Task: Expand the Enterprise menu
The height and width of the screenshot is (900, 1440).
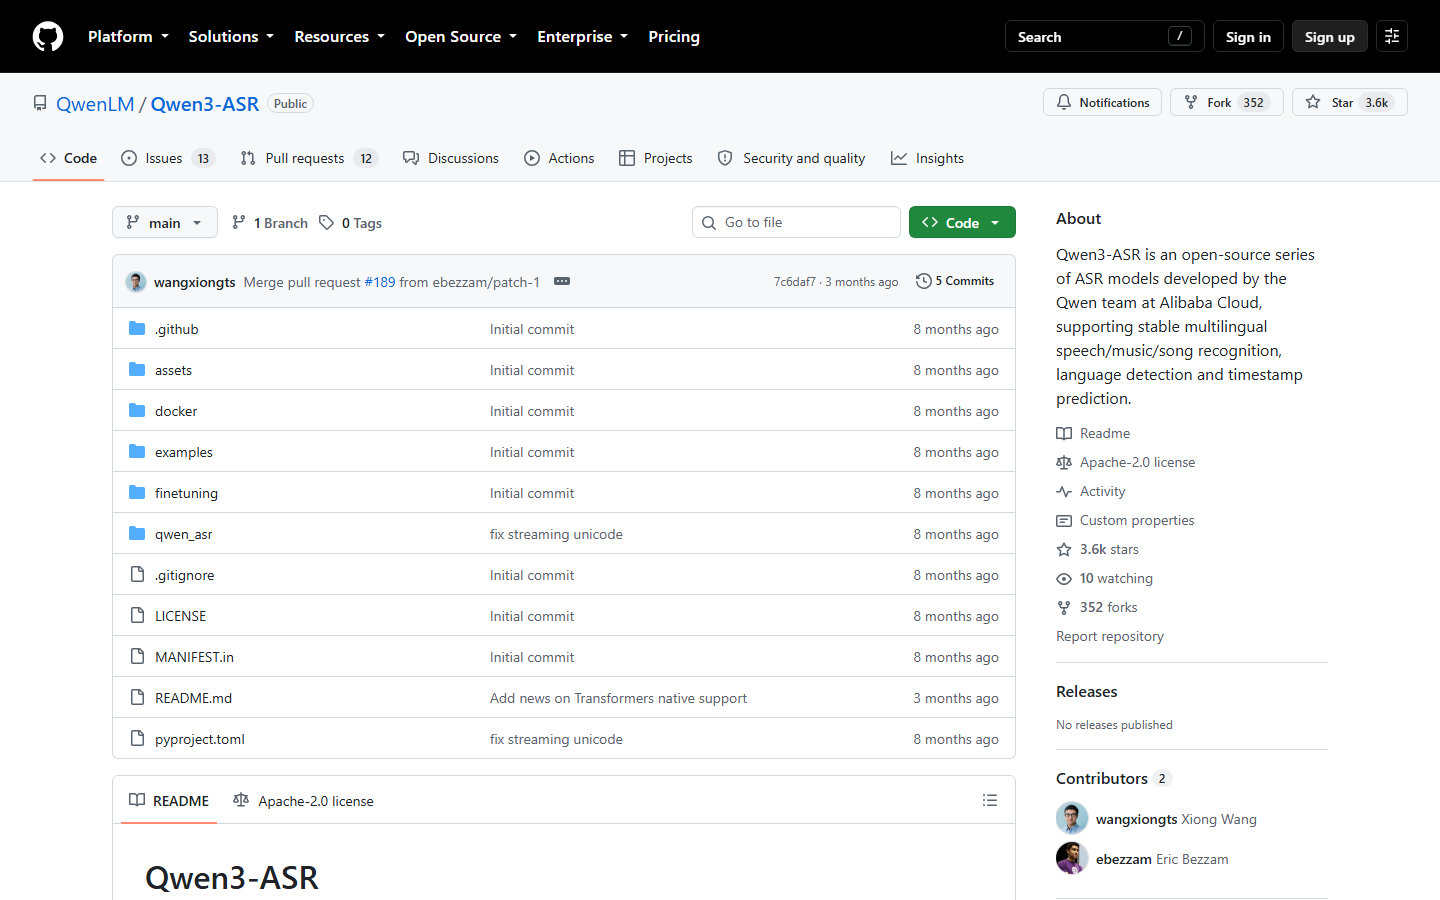Action: 582,37
